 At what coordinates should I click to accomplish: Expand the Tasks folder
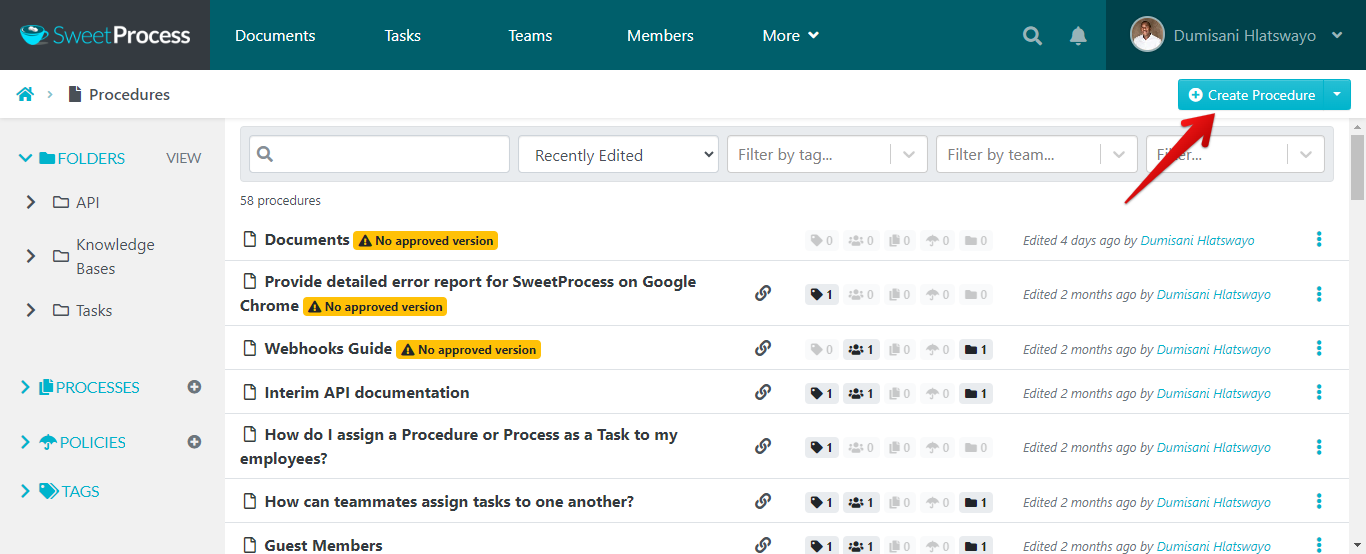point(31,310)
